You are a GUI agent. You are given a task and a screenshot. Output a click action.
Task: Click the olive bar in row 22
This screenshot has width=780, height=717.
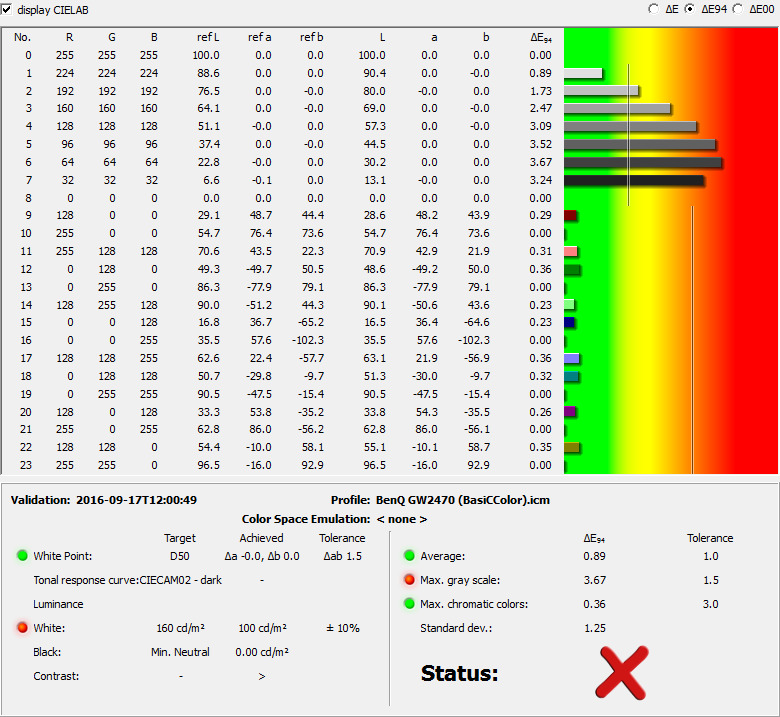(572, 447)
